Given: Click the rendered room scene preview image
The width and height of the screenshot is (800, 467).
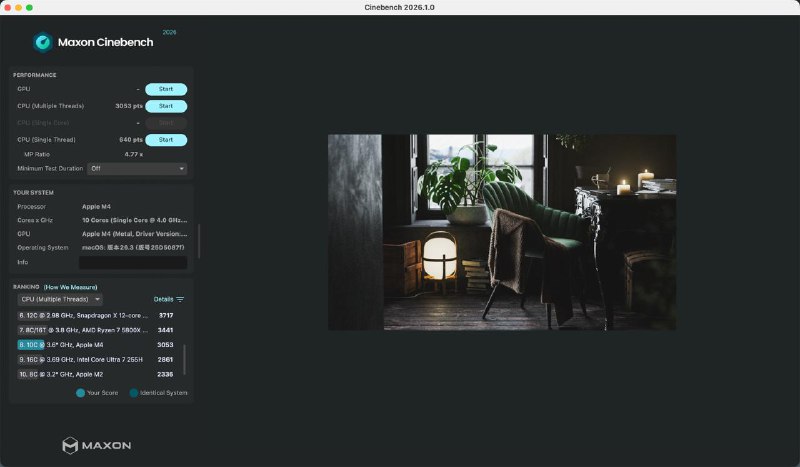Looking at the screenshot, I should click(x=502, y=232).
